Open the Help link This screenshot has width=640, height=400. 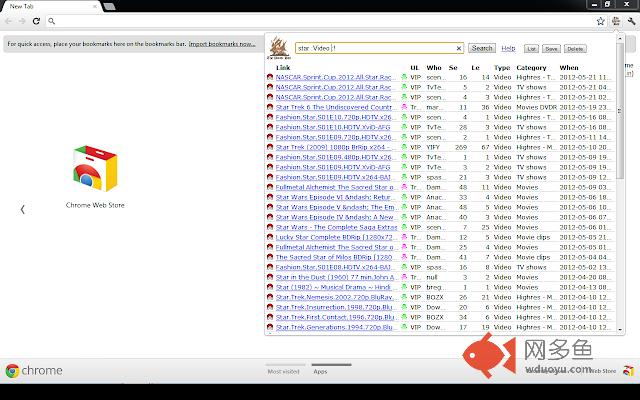(x=508, y=48)
